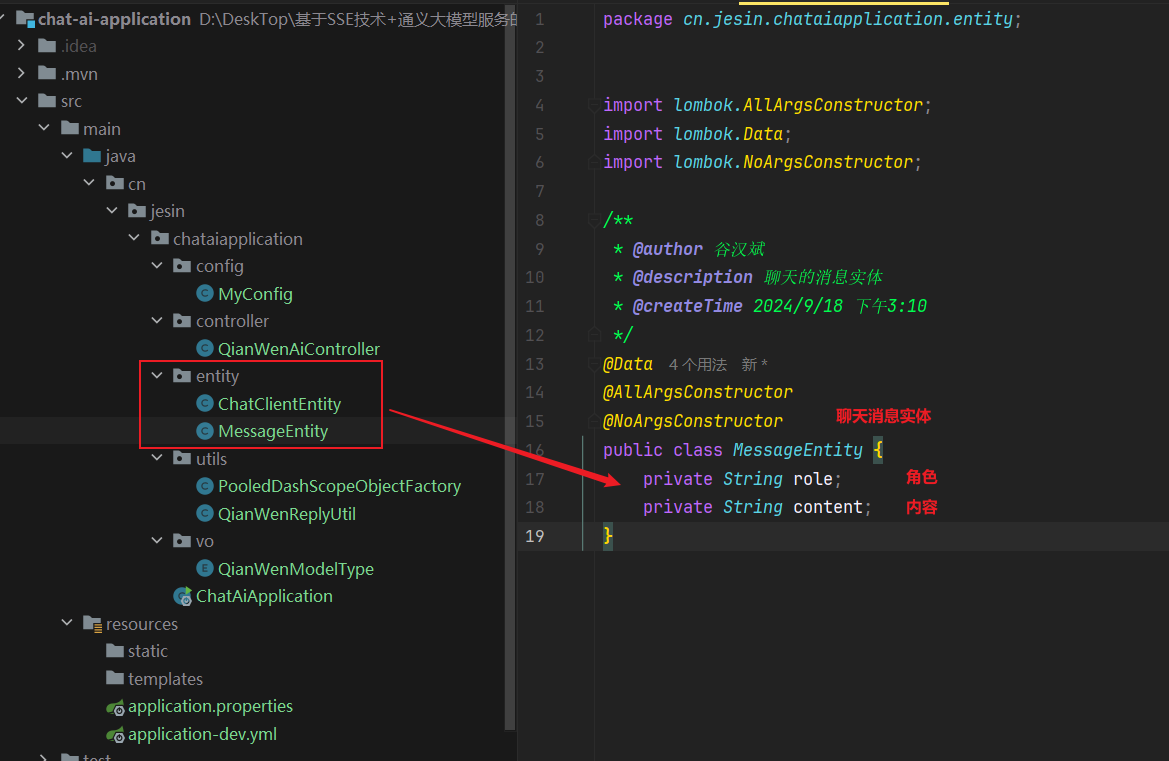
Task: Fold the Javadoc comment at line 8
Action: click(593, 220)
